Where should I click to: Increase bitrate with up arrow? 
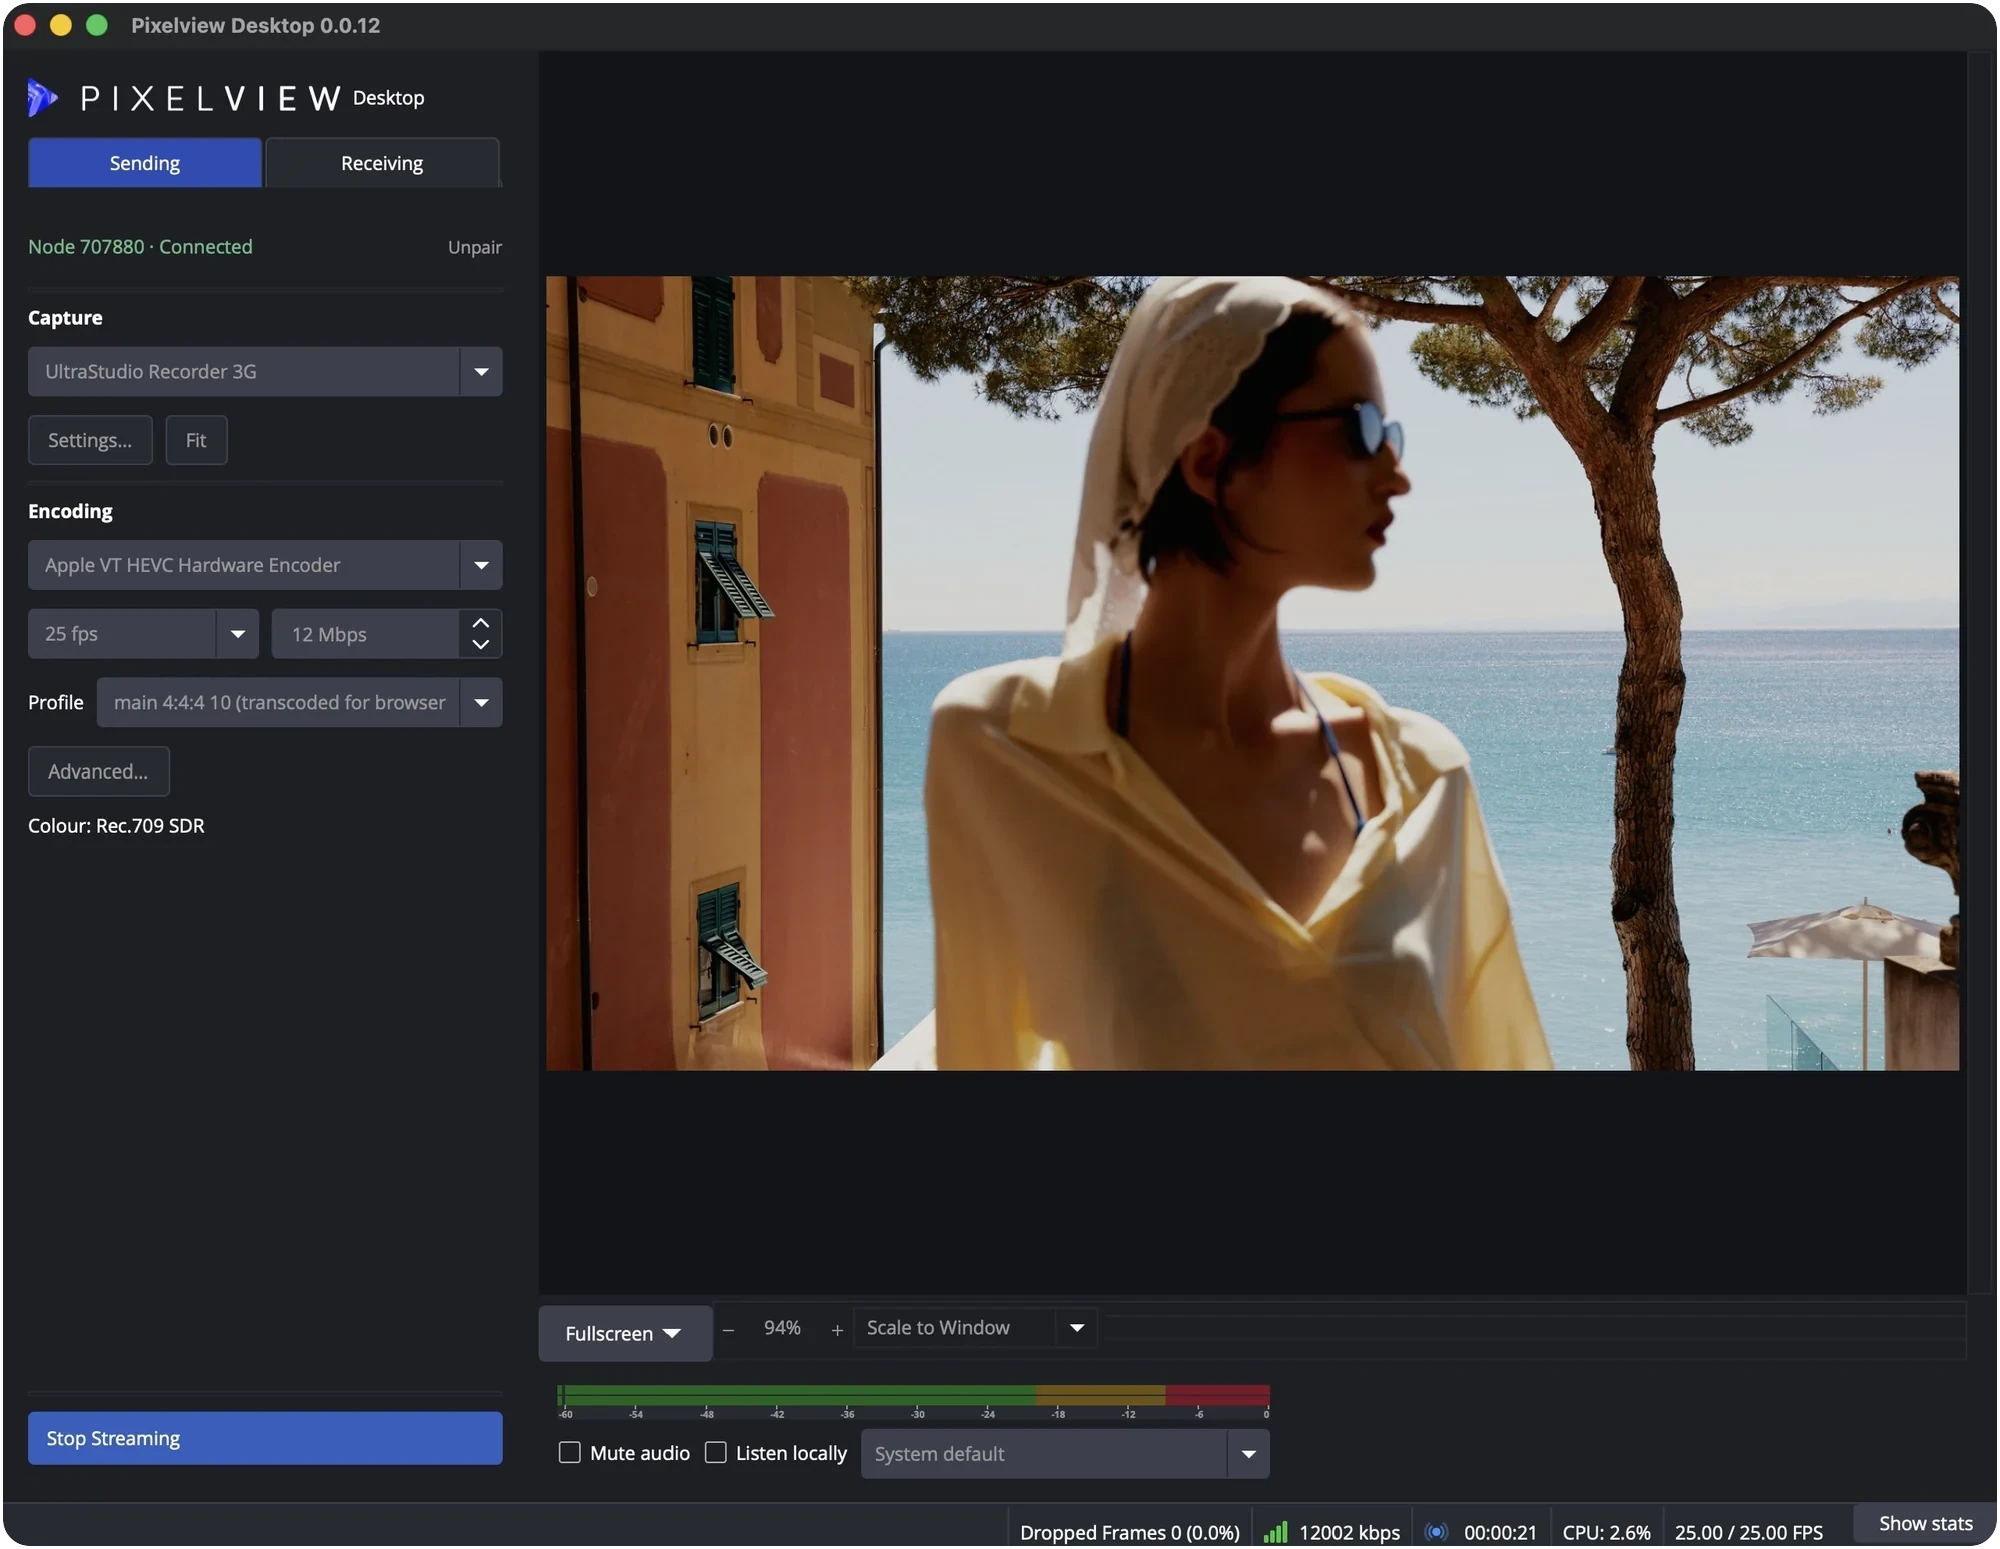(481, 622)
